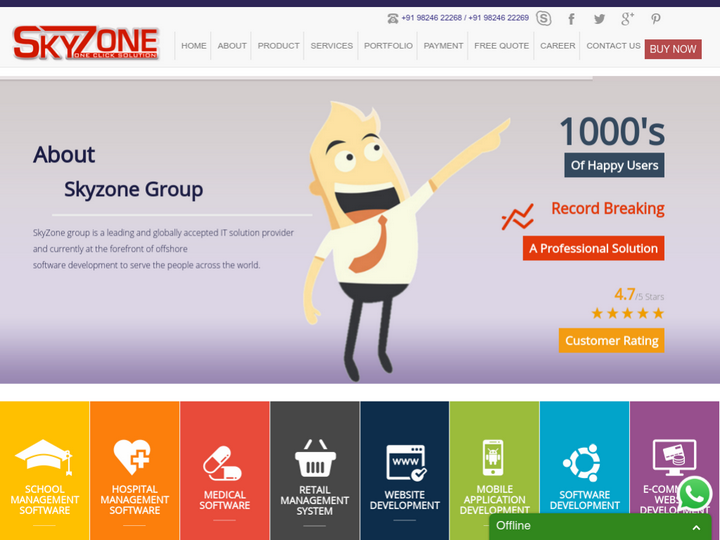Click the Medical Software pills icon
Viewport: 720px width, 540px height.
[223, 463]
